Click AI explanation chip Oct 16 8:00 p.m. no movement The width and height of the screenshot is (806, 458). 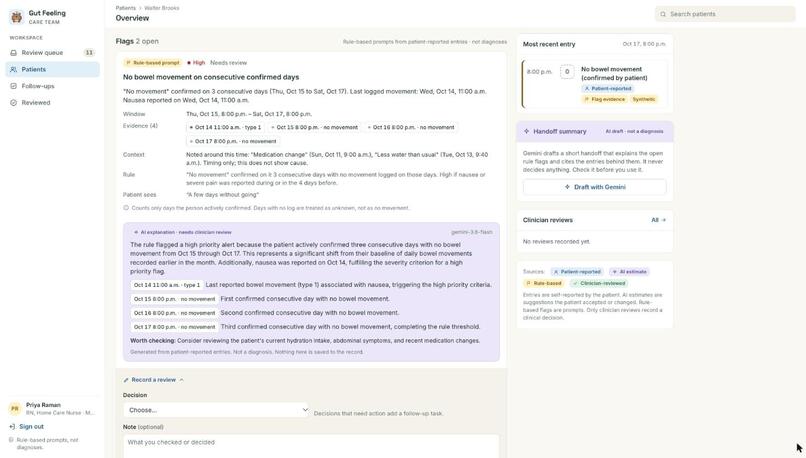174,313
